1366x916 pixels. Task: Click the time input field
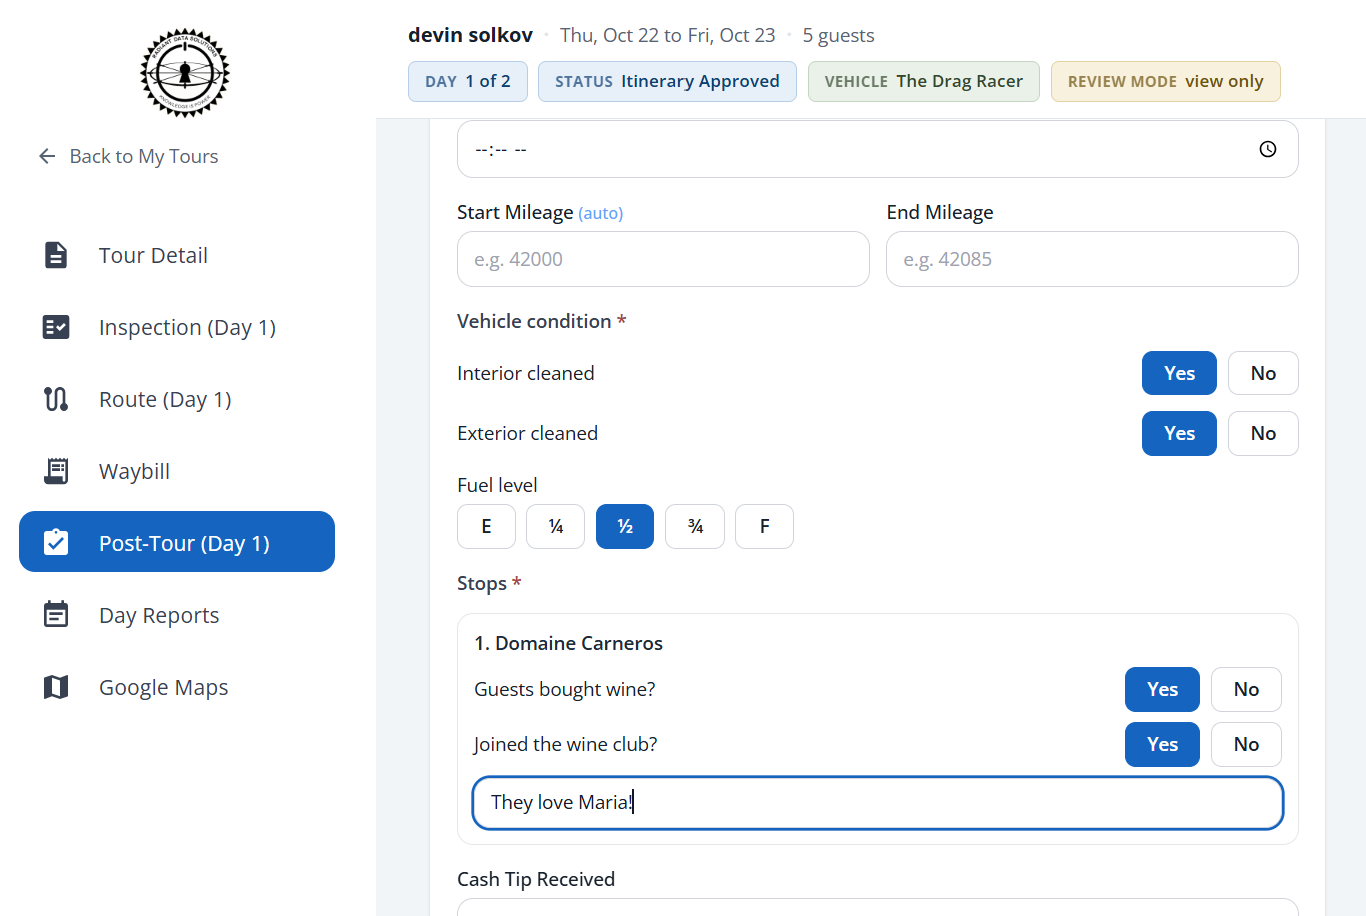[878, 149]
